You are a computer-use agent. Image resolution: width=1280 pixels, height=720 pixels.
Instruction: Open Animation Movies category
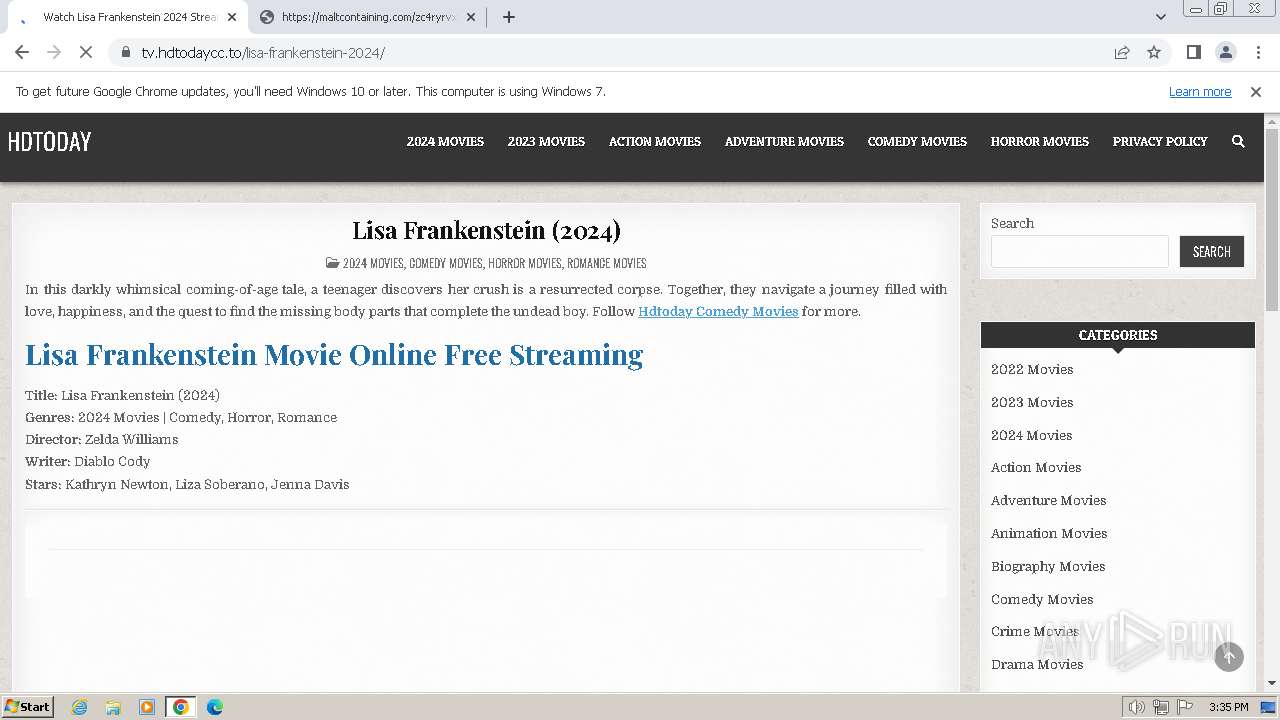pos(1049,534)
